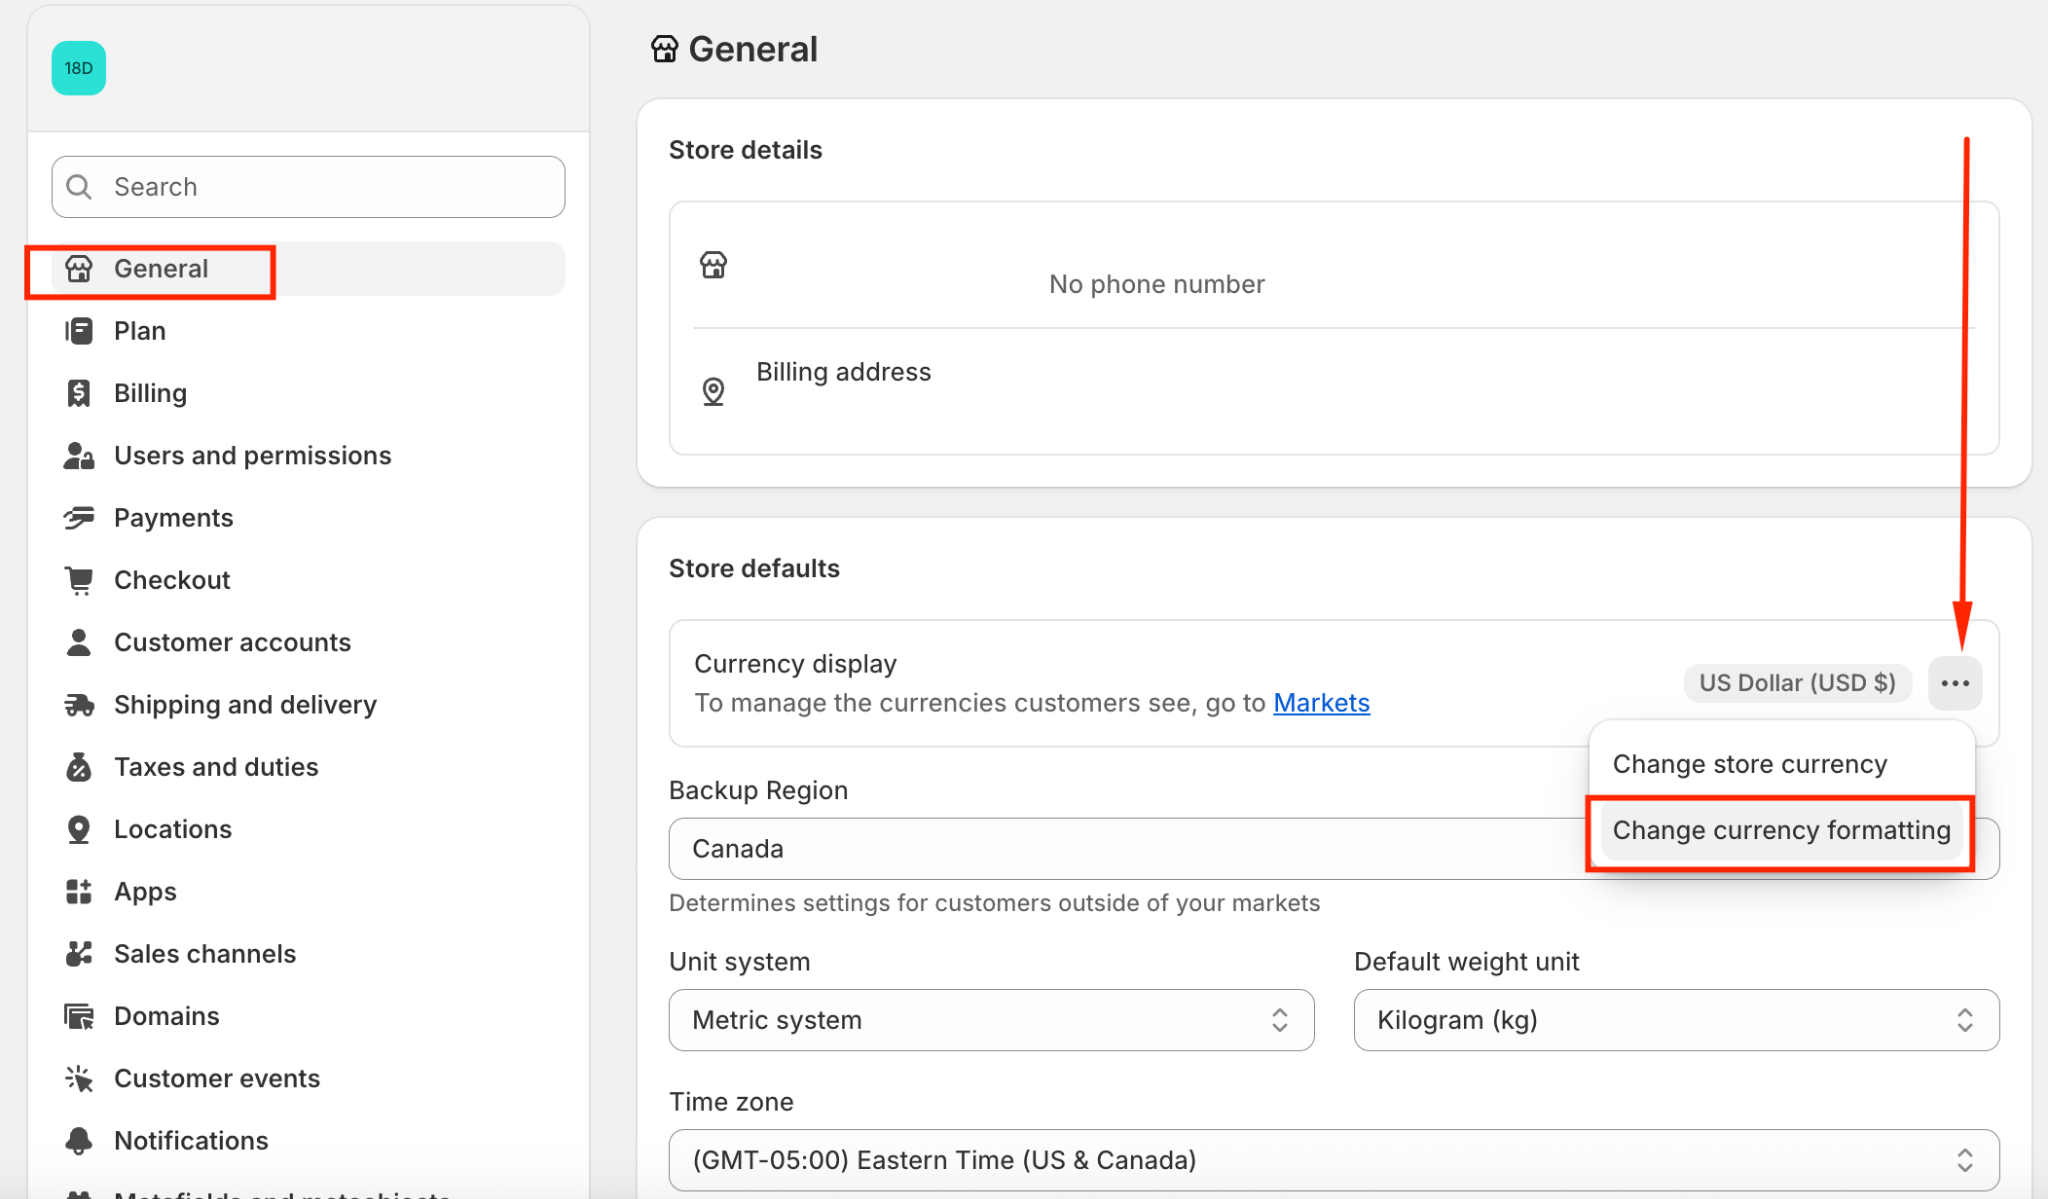
Task: Click the settings Search field
Action: coord(308,187)
